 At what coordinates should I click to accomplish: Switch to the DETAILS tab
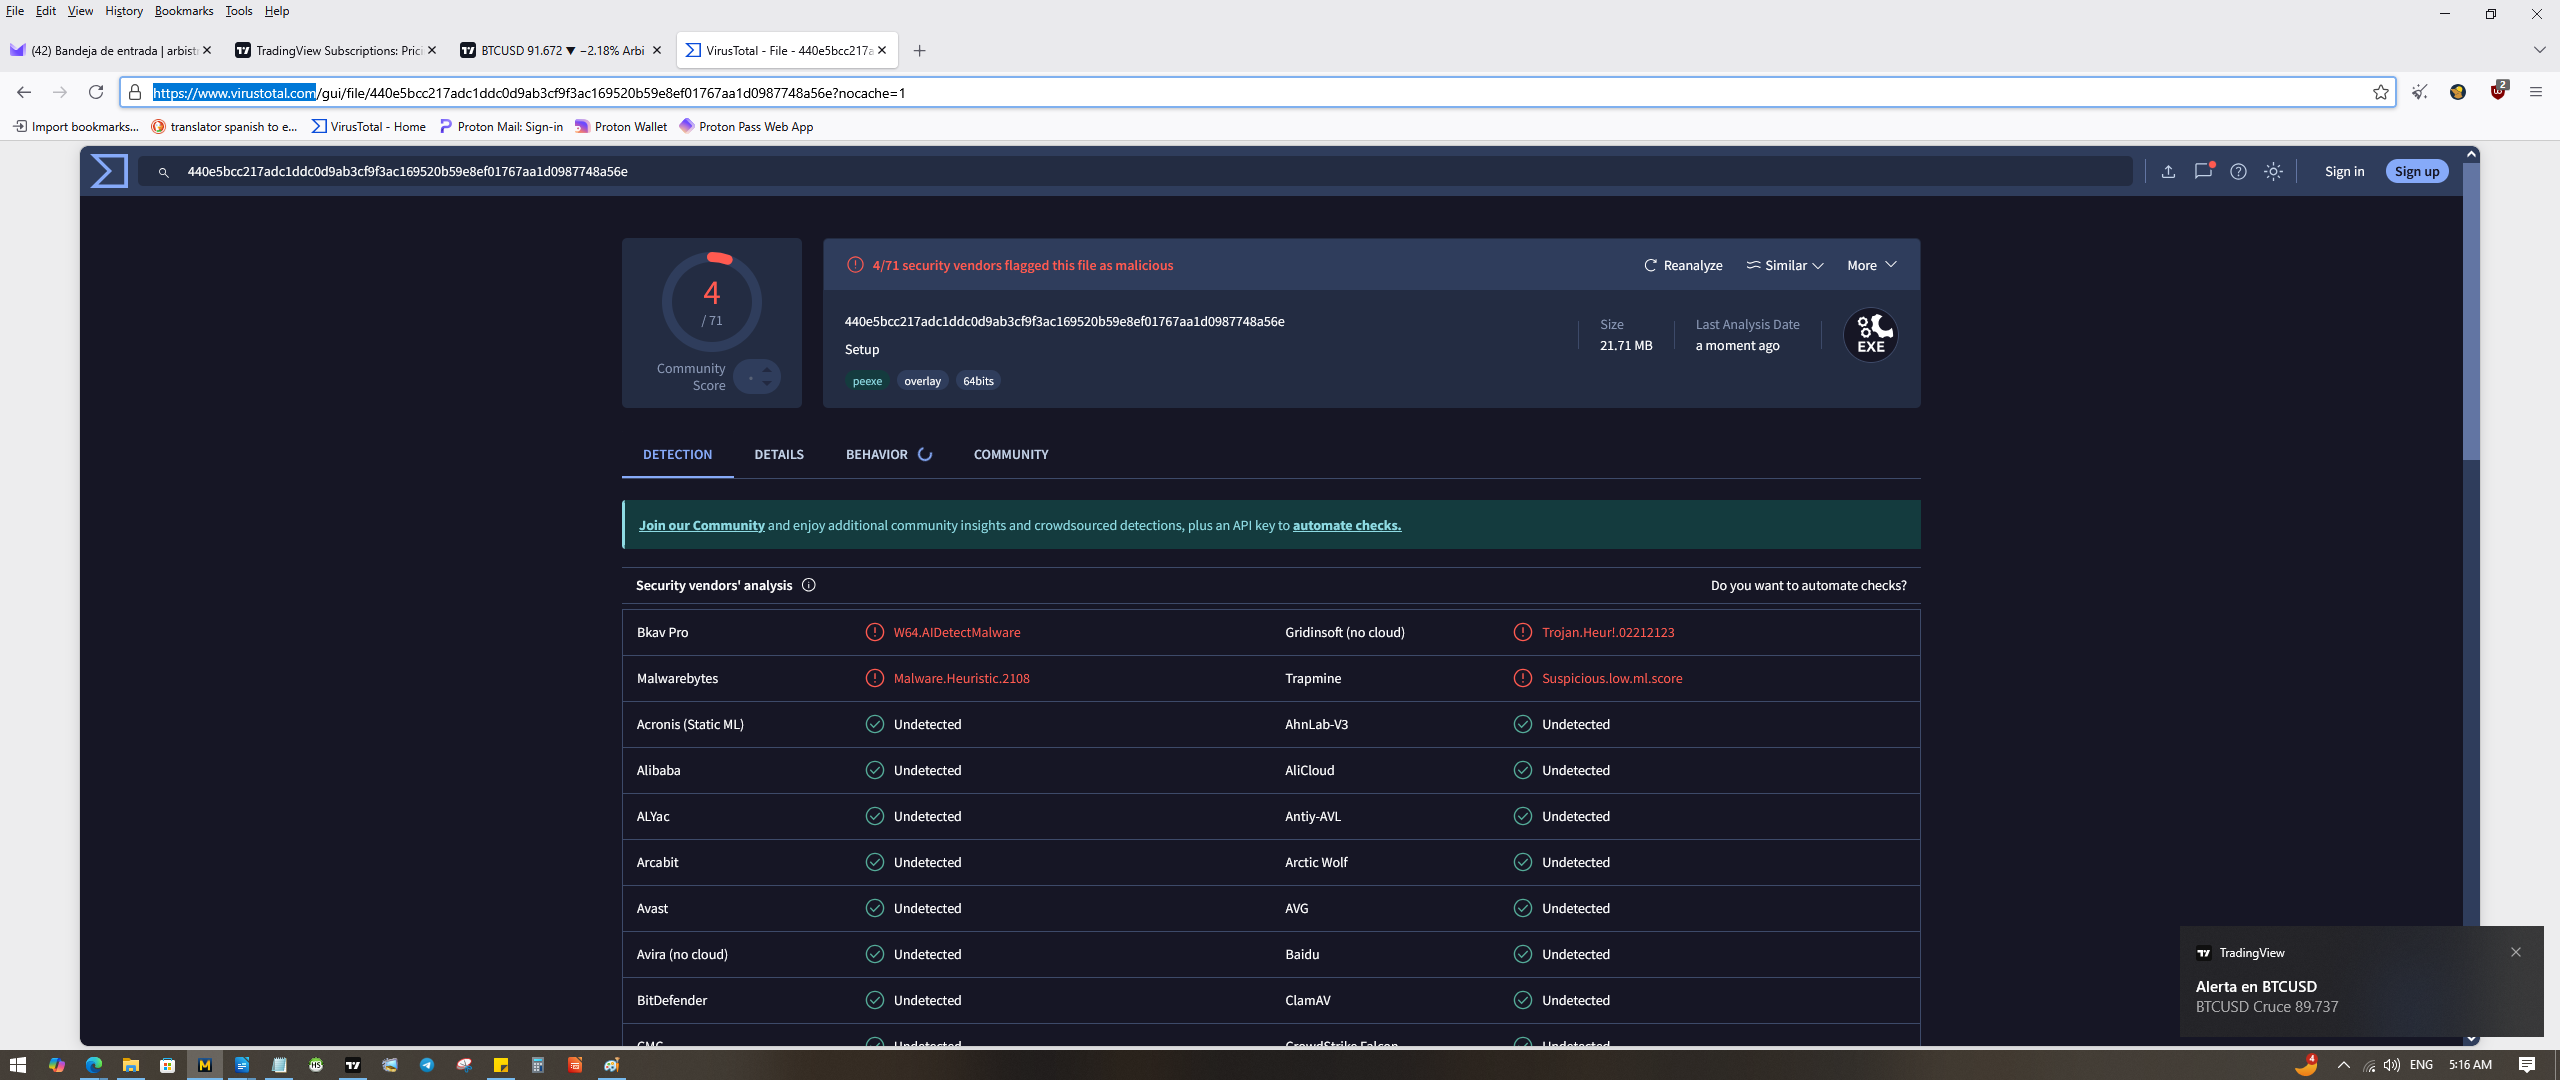point(778,454)
